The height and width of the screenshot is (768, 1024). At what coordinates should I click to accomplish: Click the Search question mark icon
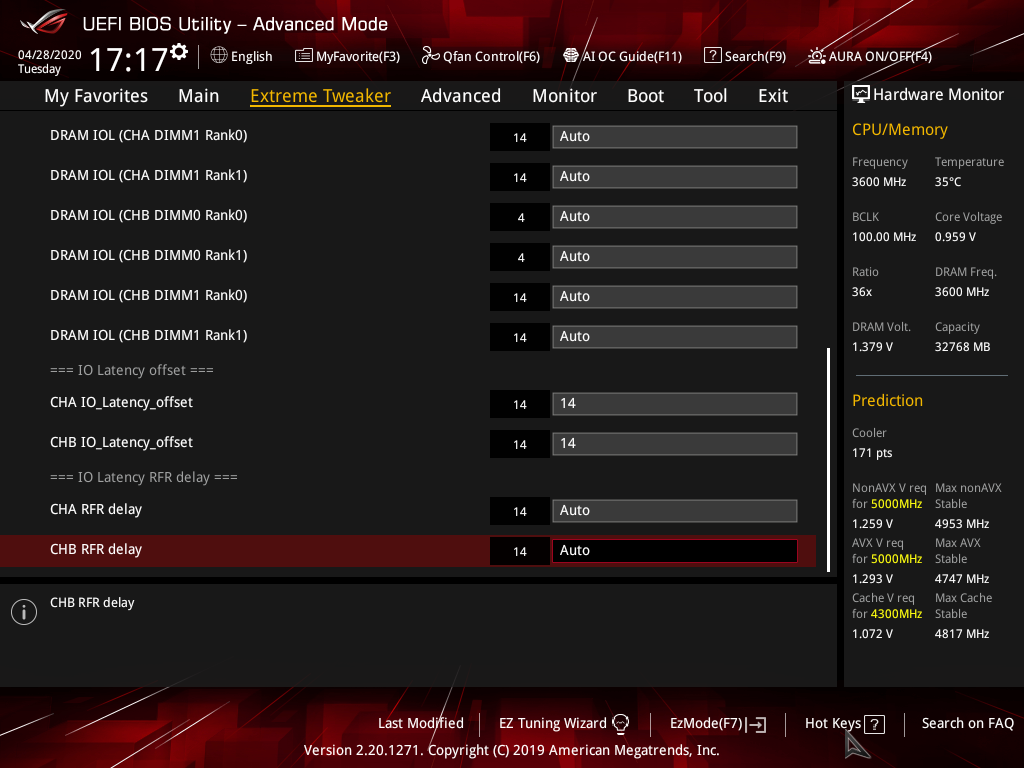click(x=712, y=56)
